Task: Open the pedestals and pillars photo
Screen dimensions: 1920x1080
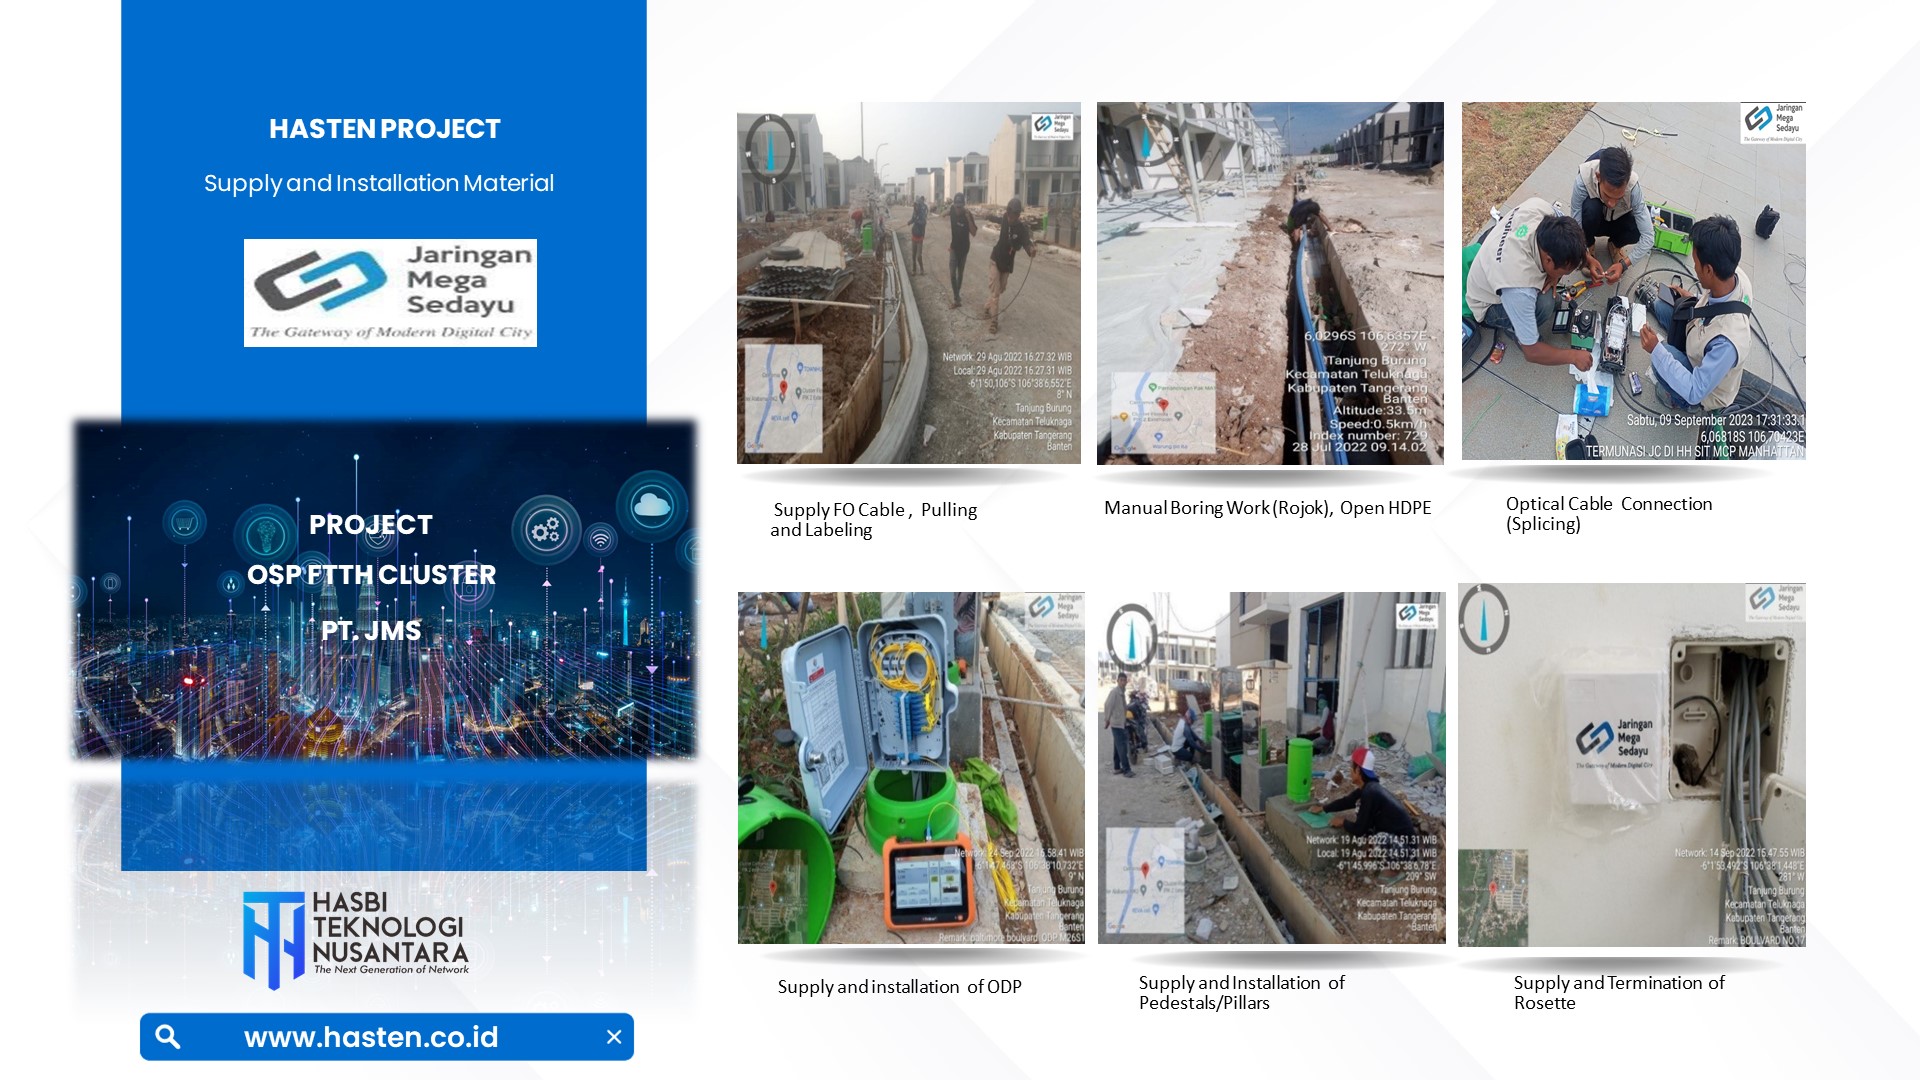Action: [1271, 768]
